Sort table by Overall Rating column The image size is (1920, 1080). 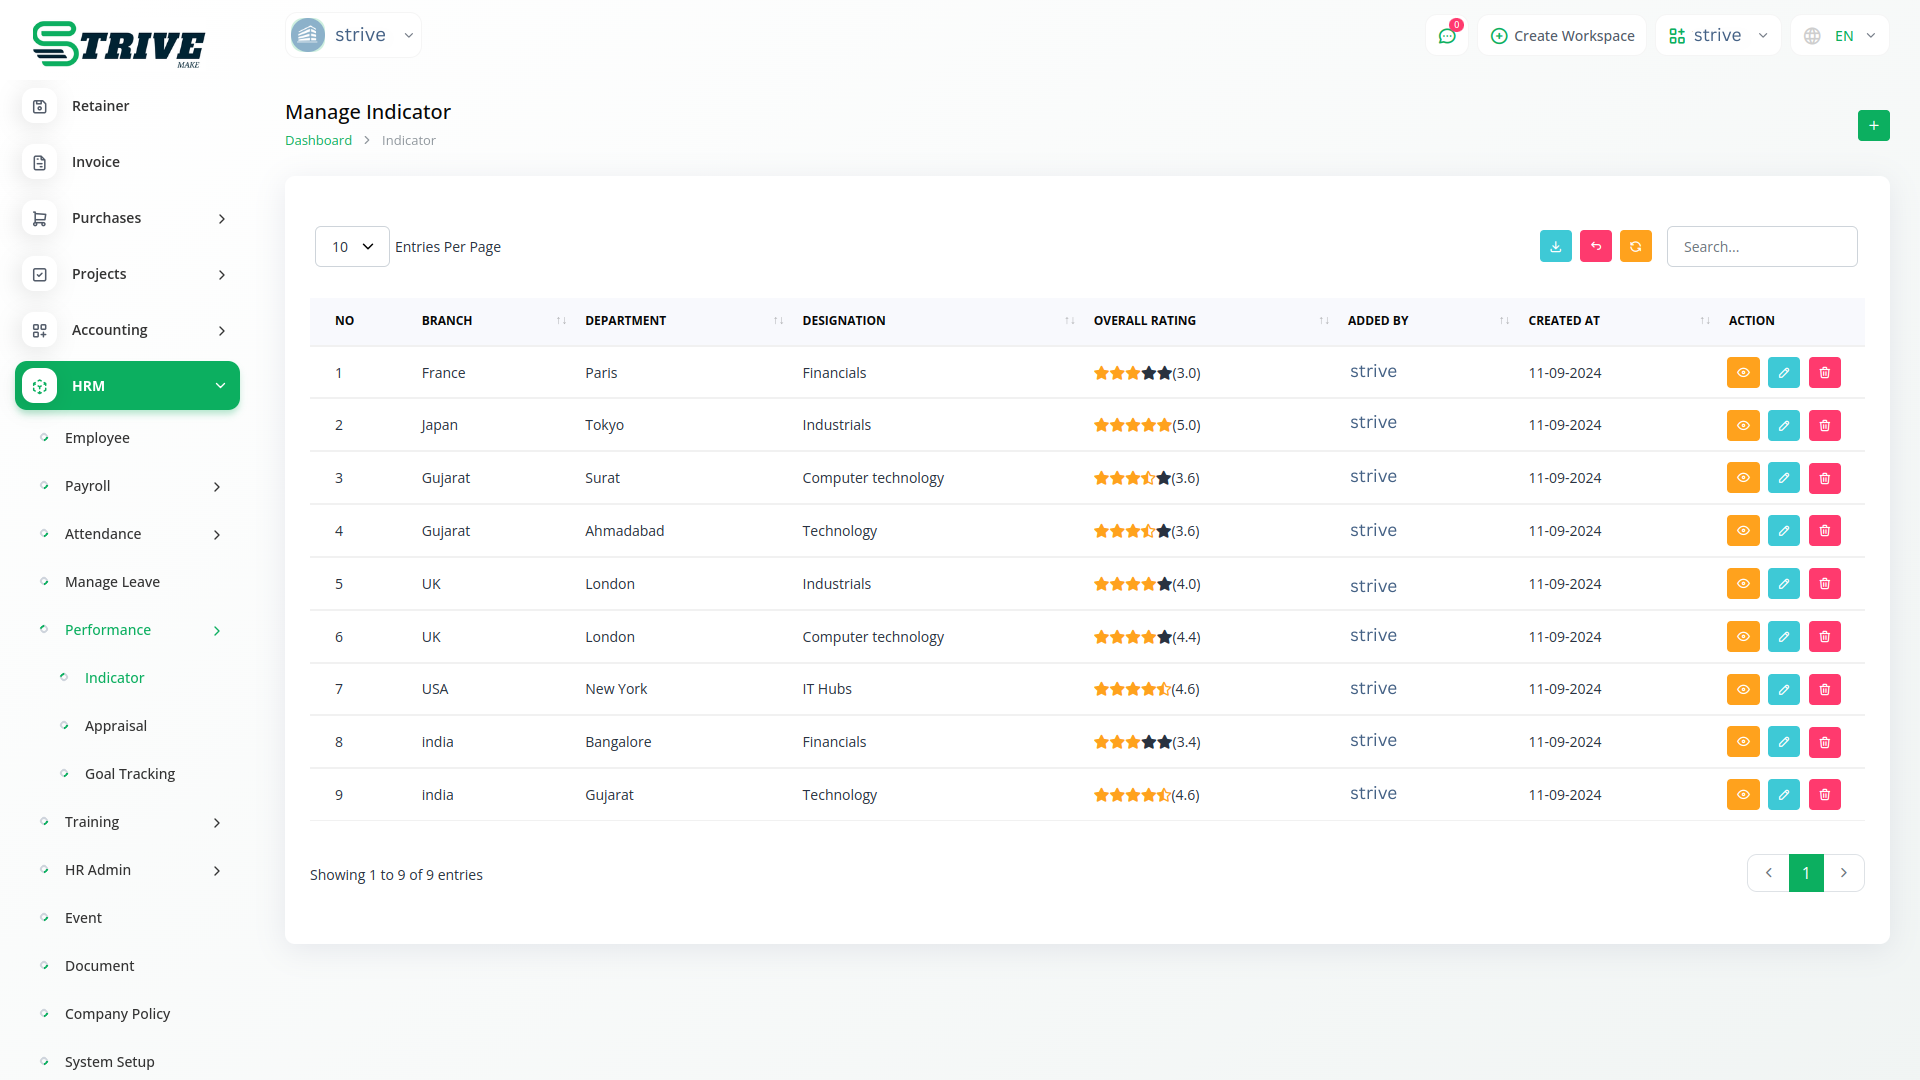coord(1144,321)
